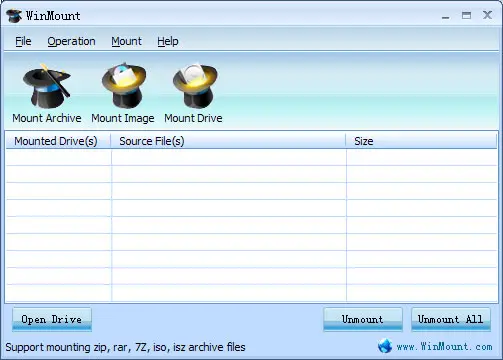Minimize the WinMount window

coord(446,16)
